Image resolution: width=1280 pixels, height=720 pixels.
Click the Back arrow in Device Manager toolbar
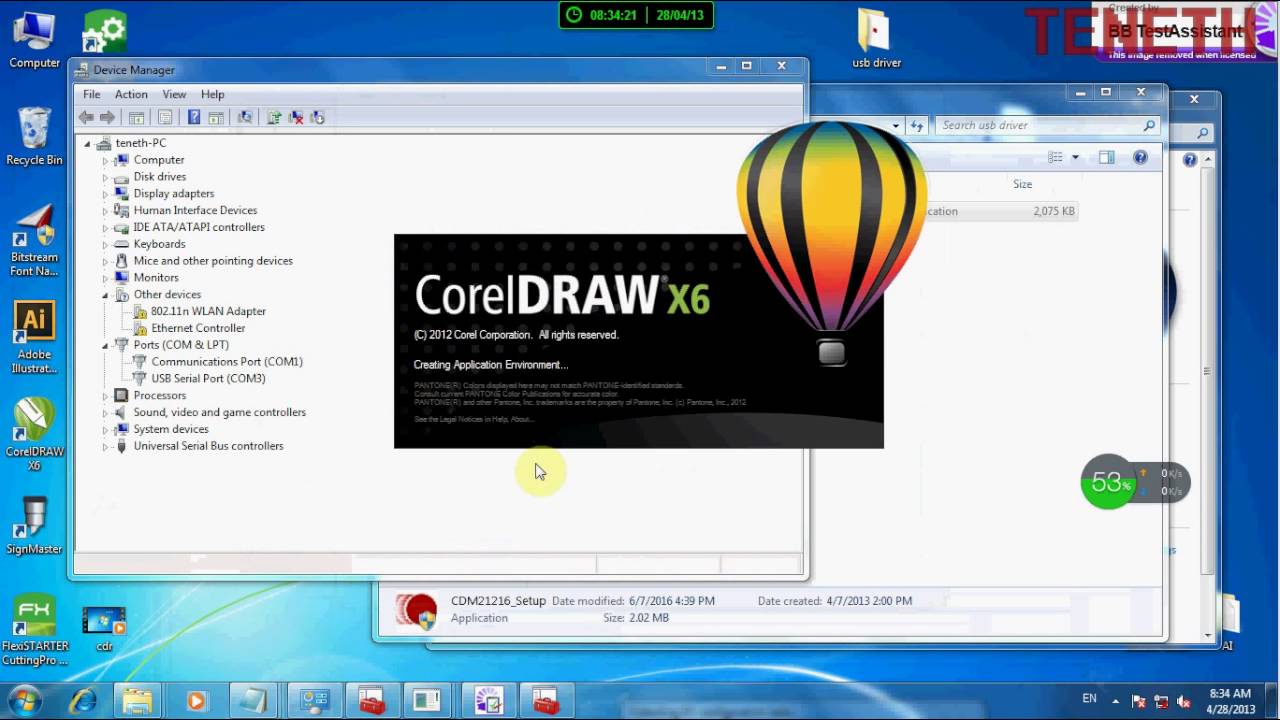tap(86, 118)
